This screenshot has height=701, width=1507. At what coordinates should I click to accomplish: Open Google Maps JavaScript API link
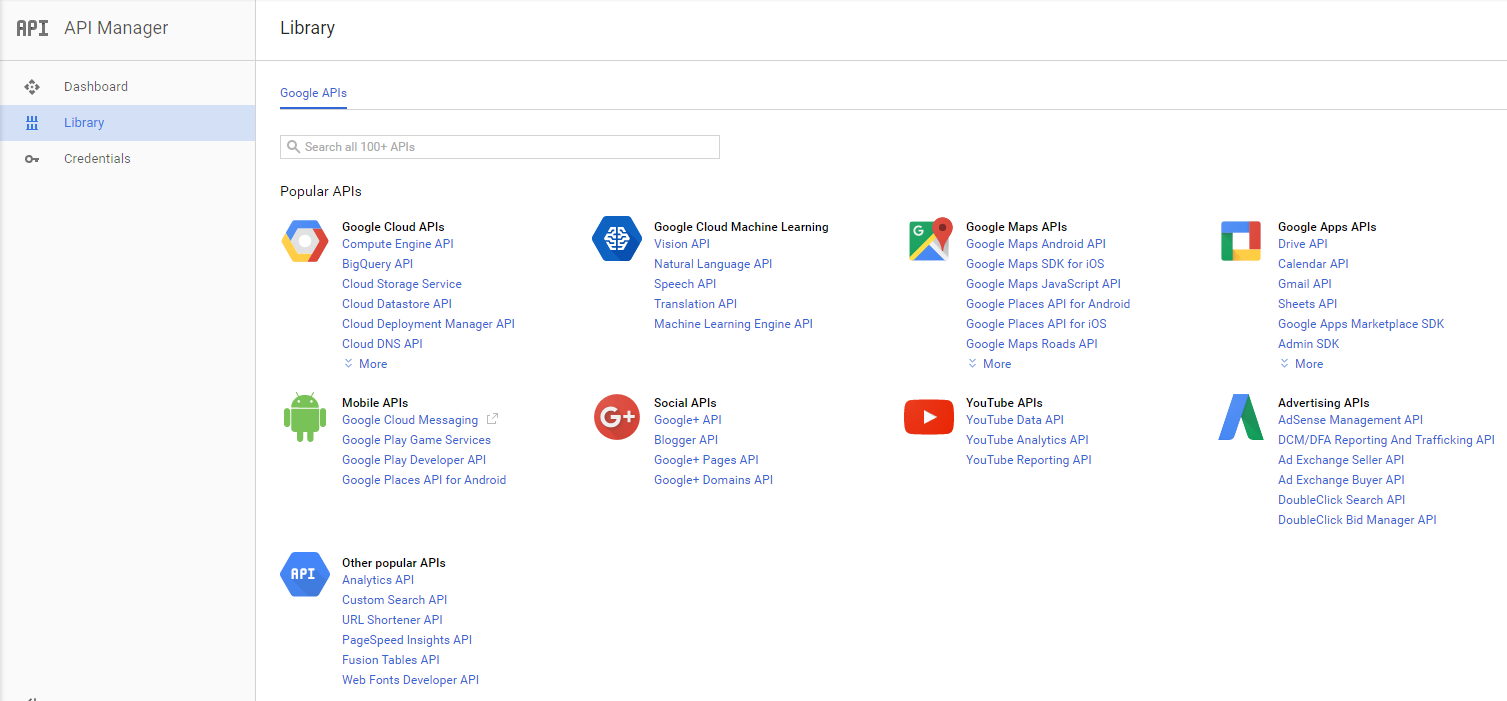coord(1043,284)
